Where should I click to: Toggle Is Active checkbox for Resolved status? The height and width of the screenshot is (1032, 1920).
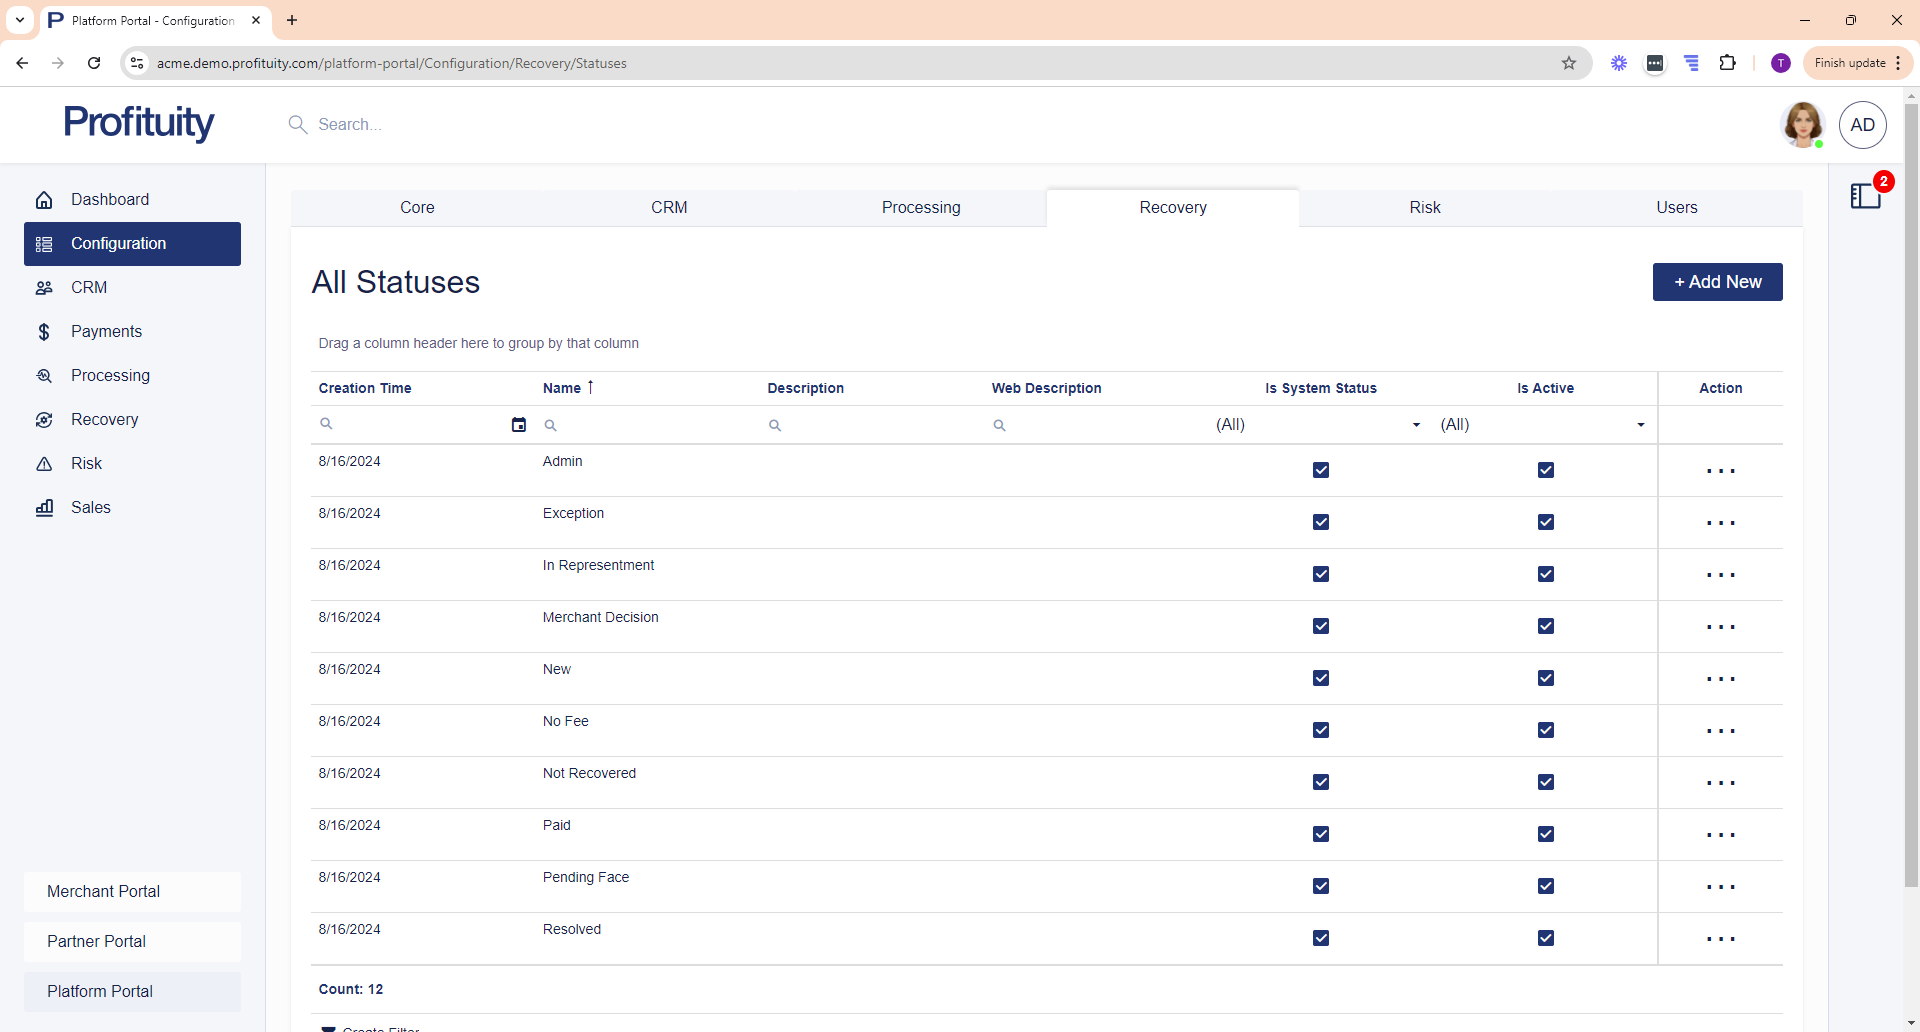click(1545, 938)
